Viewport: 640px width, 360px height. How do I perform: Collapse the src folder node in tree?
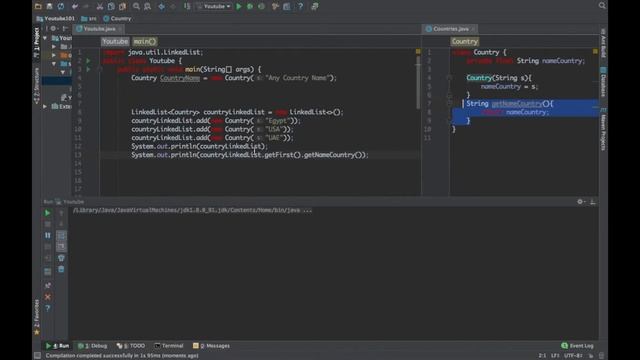54,64
